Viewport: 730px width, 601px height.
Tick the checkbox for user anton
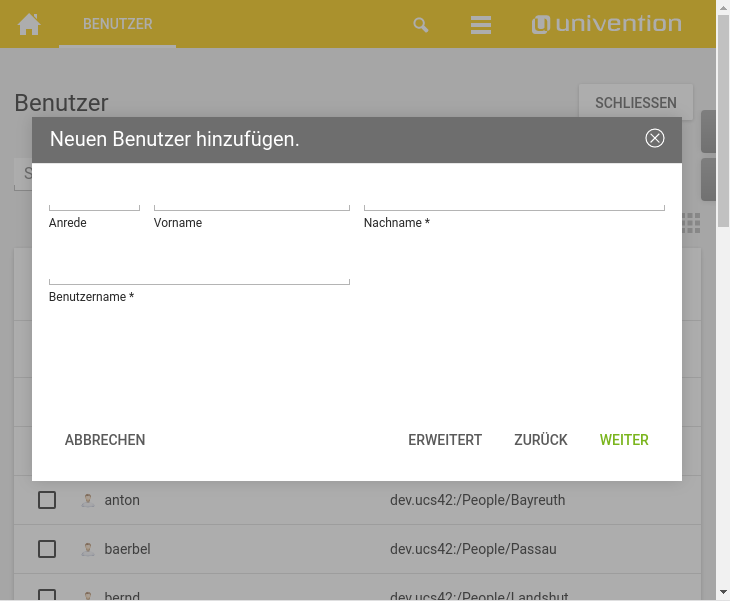coord(47,500)
